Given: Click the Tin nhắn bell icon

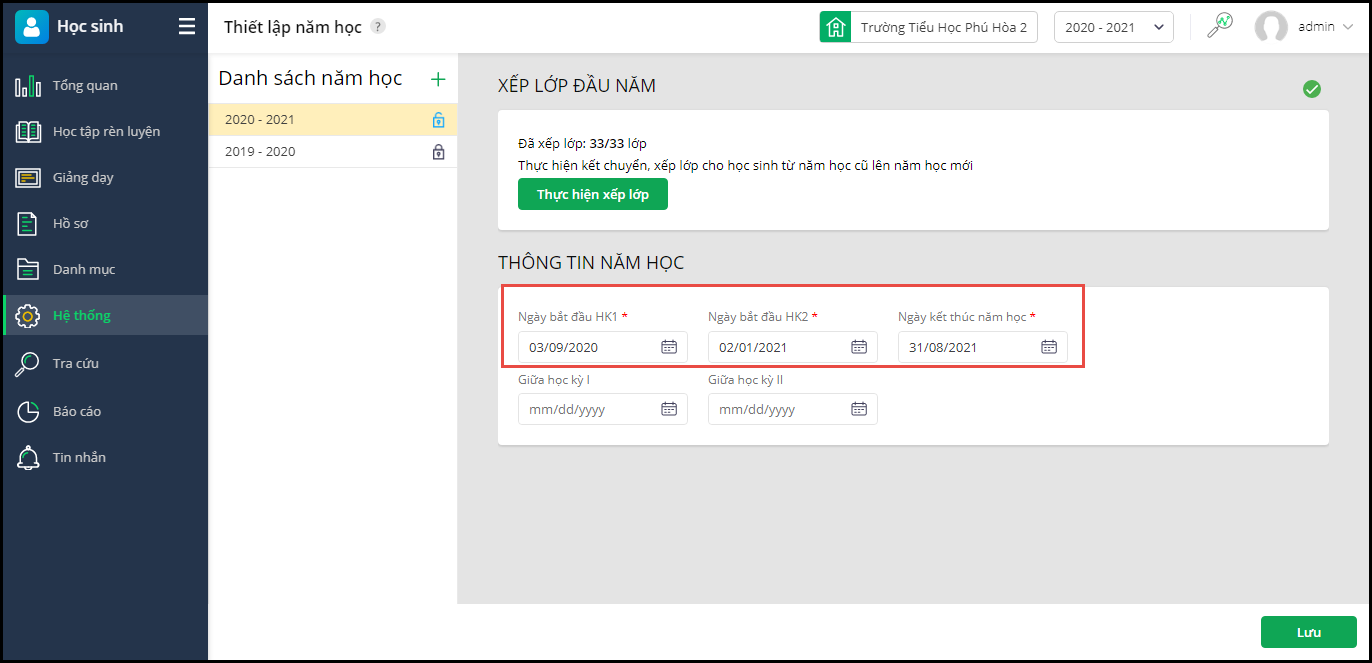Looking at the screenshot, I should (28, 458).
